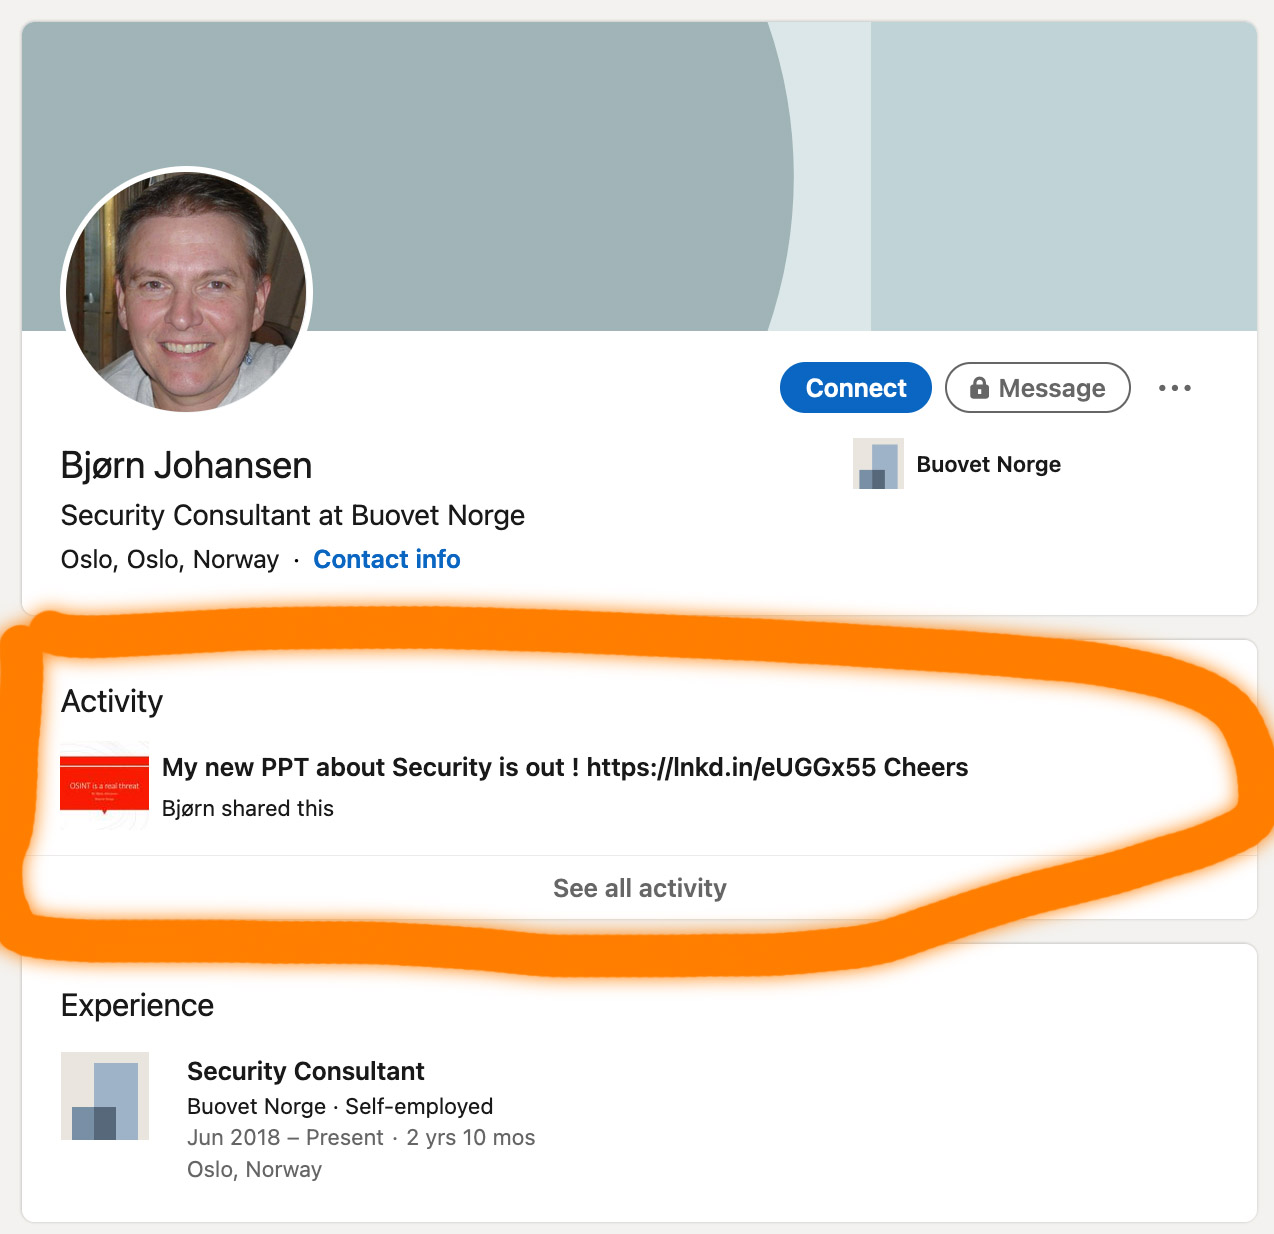Click the Connect button
The height and width of the screenshot is (1234, 1274).
[x=855, y=388]
